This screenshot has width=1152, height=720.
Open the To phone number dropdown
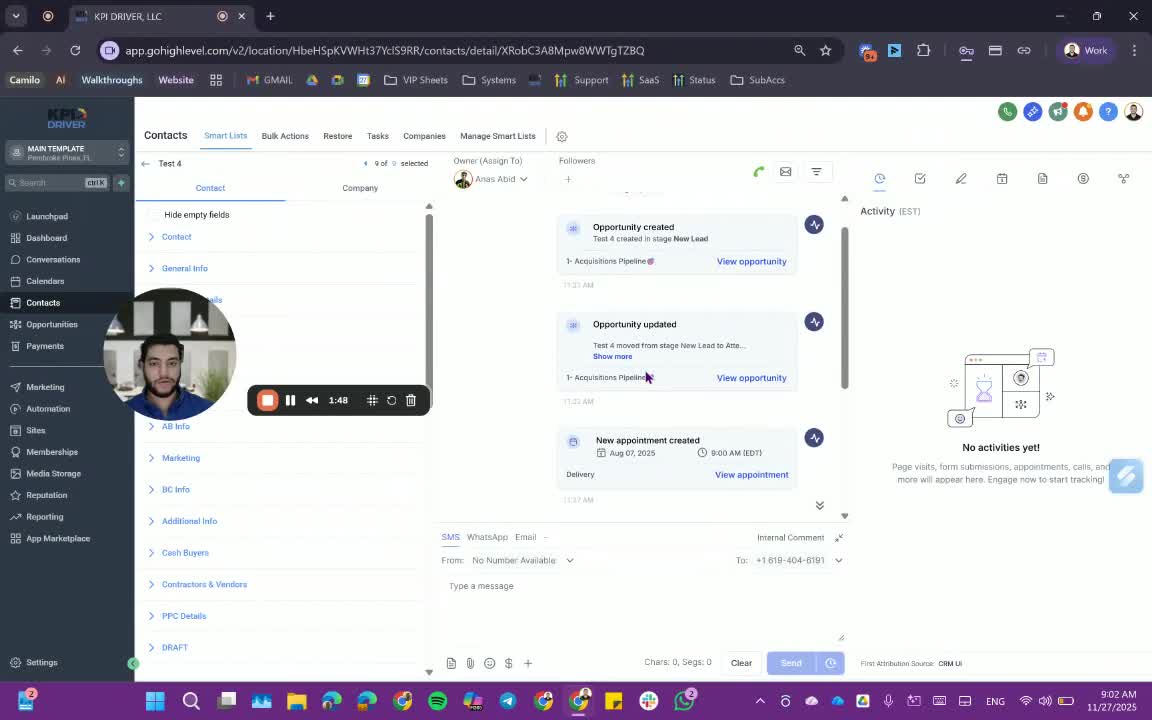tap(799, 561)
